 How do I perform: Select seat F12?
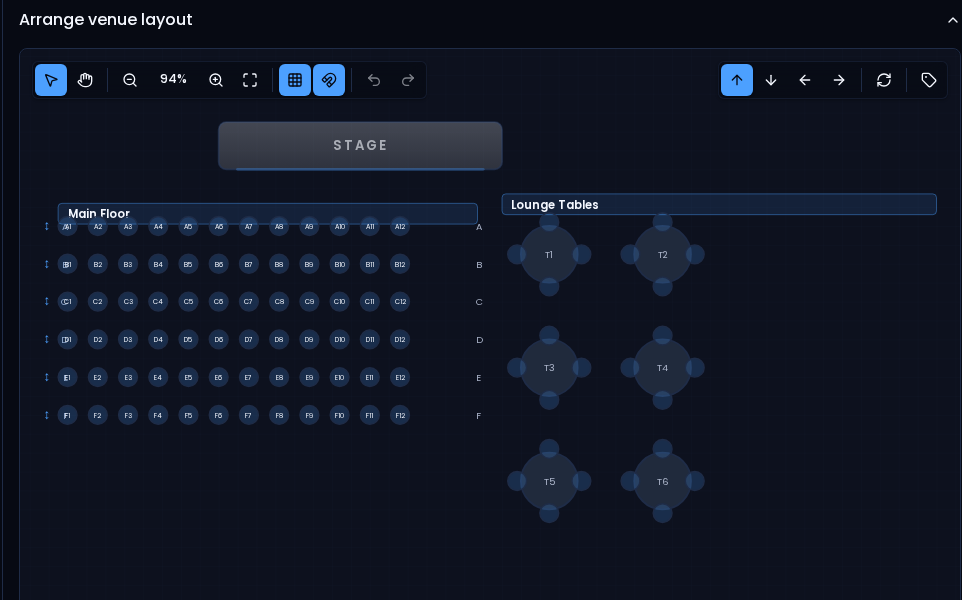pyautogui.click(x=400, y=415)
